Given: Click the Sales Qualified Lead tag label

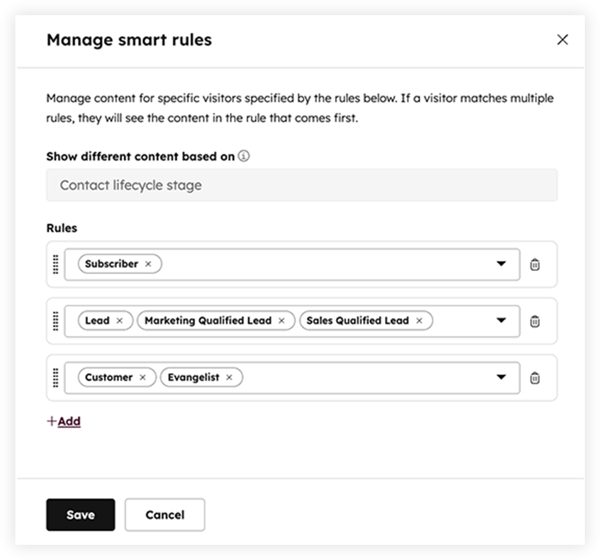Looking at the screenshot, I should click(357, 320).
